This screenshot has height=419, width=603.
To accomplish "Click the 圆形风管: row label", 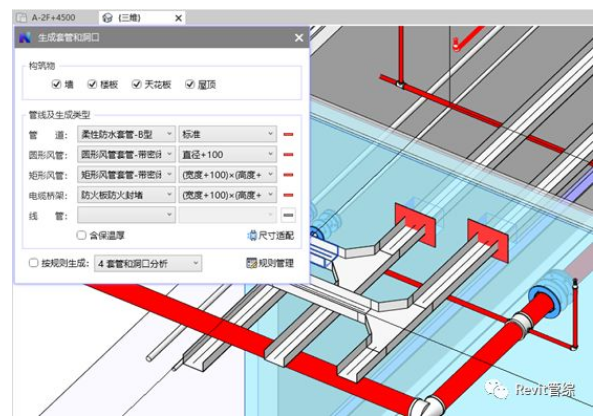I will coord(48,155).
